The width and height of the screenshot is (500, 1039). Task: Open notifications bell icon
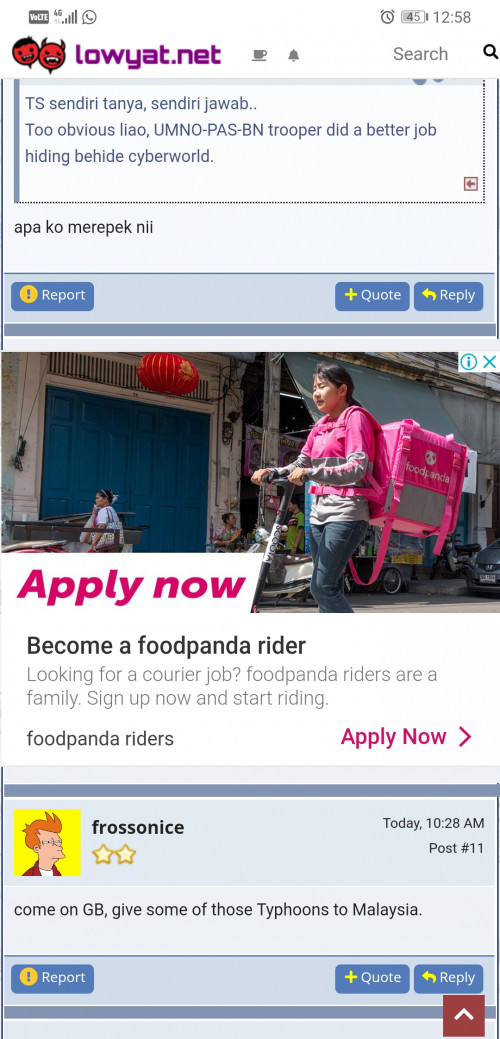293,55
